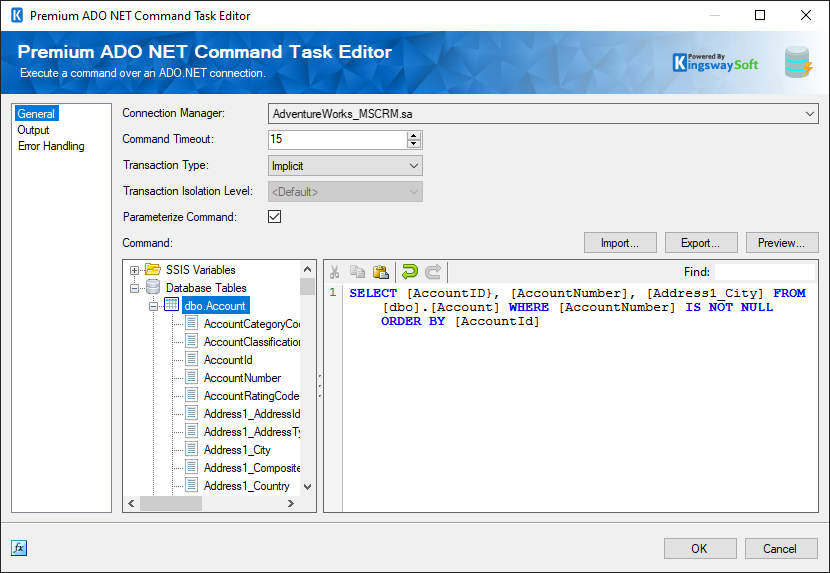This screenshot has height=573, width=830.
Task: Toggle the Parameterize Command checkbox
Action: (275, 217)
